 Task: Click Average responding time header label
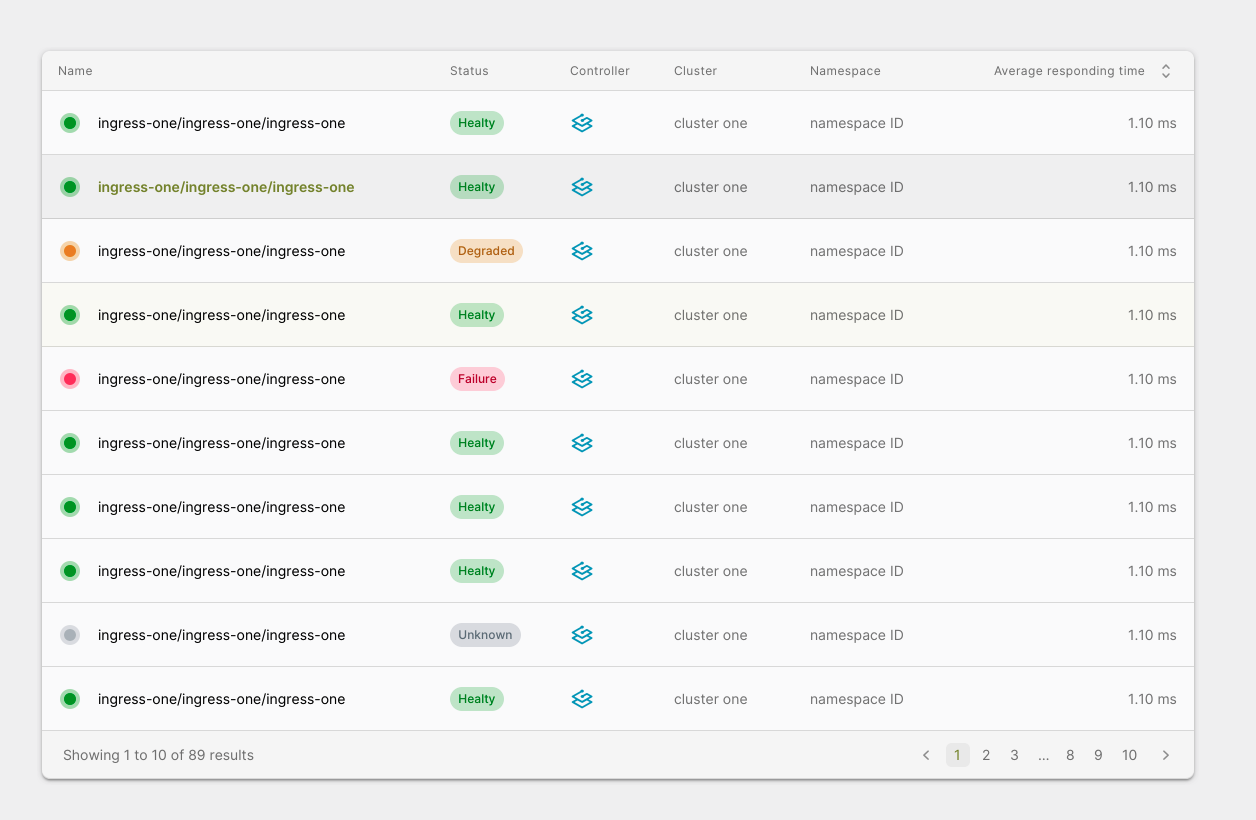click(x=1069, y=71)
